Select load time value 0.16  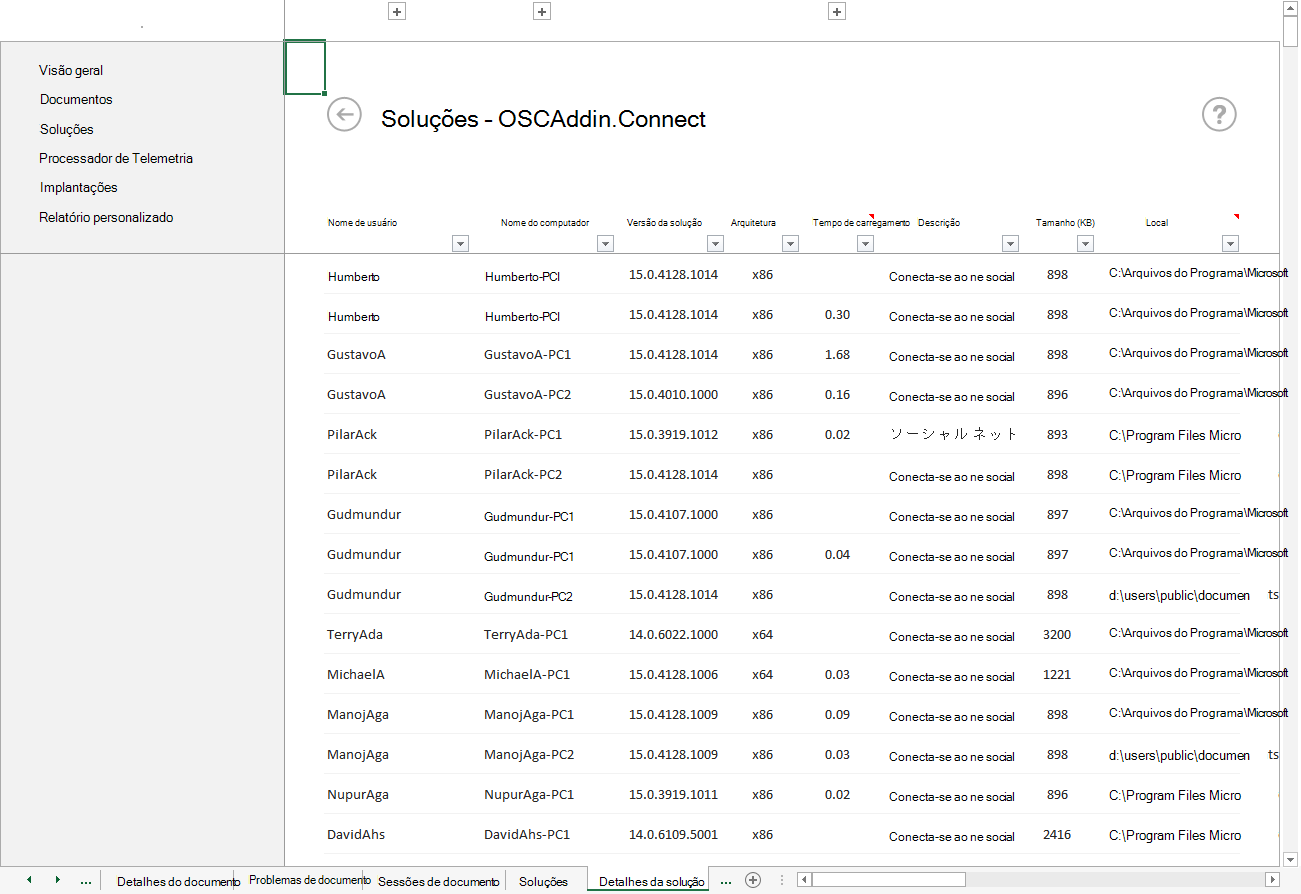[x=838, y=395]
